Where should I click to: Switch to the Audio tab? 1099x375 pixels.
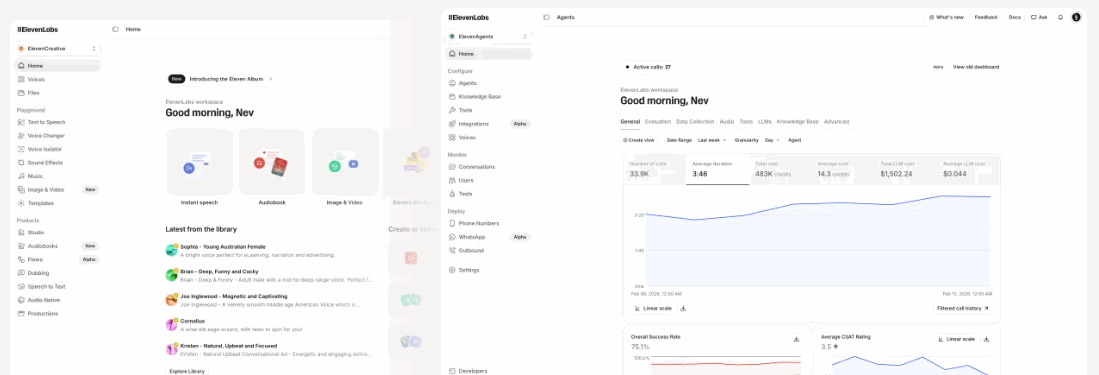727,122
